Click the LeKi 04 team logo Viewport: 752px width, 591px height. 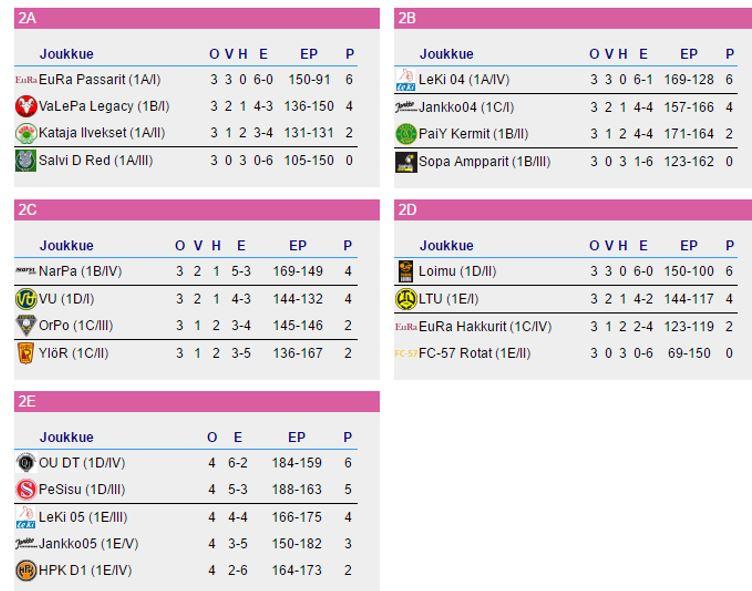click(x=406, y=80)
